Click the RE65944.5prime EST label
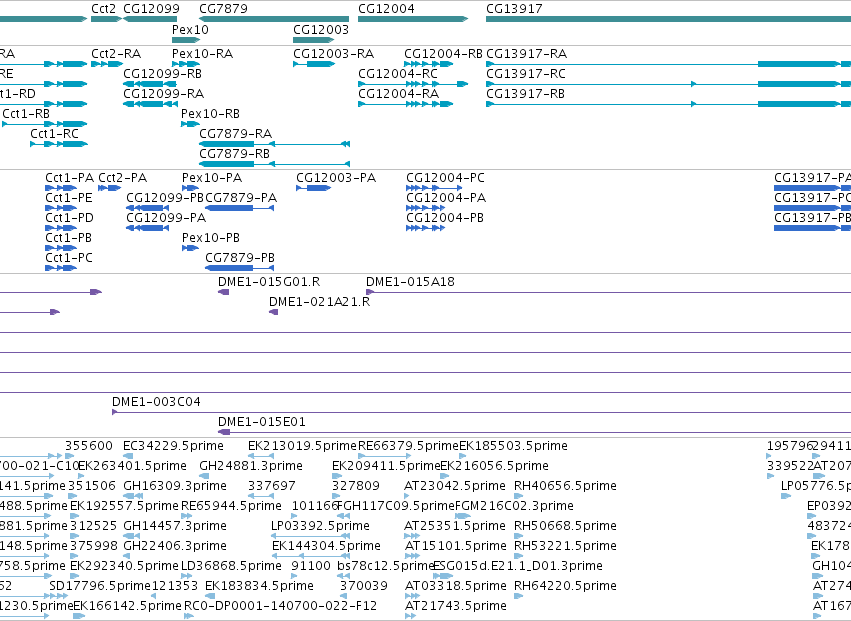851x621 pixels. pyautogui.click(x=231, y=506)
